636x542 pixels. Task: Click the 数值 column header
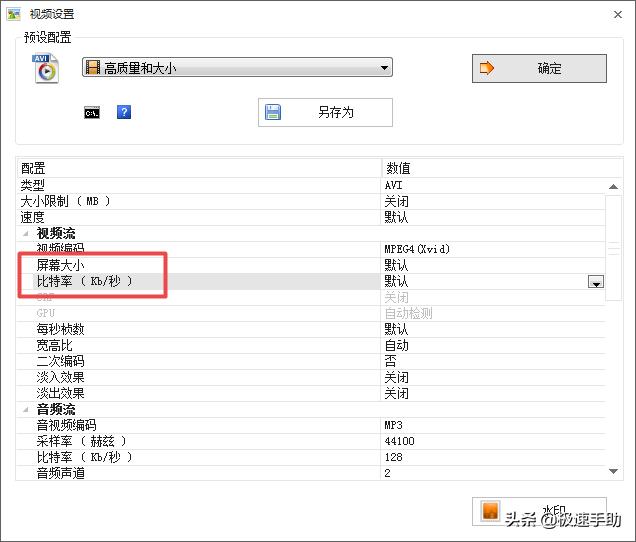502,168
